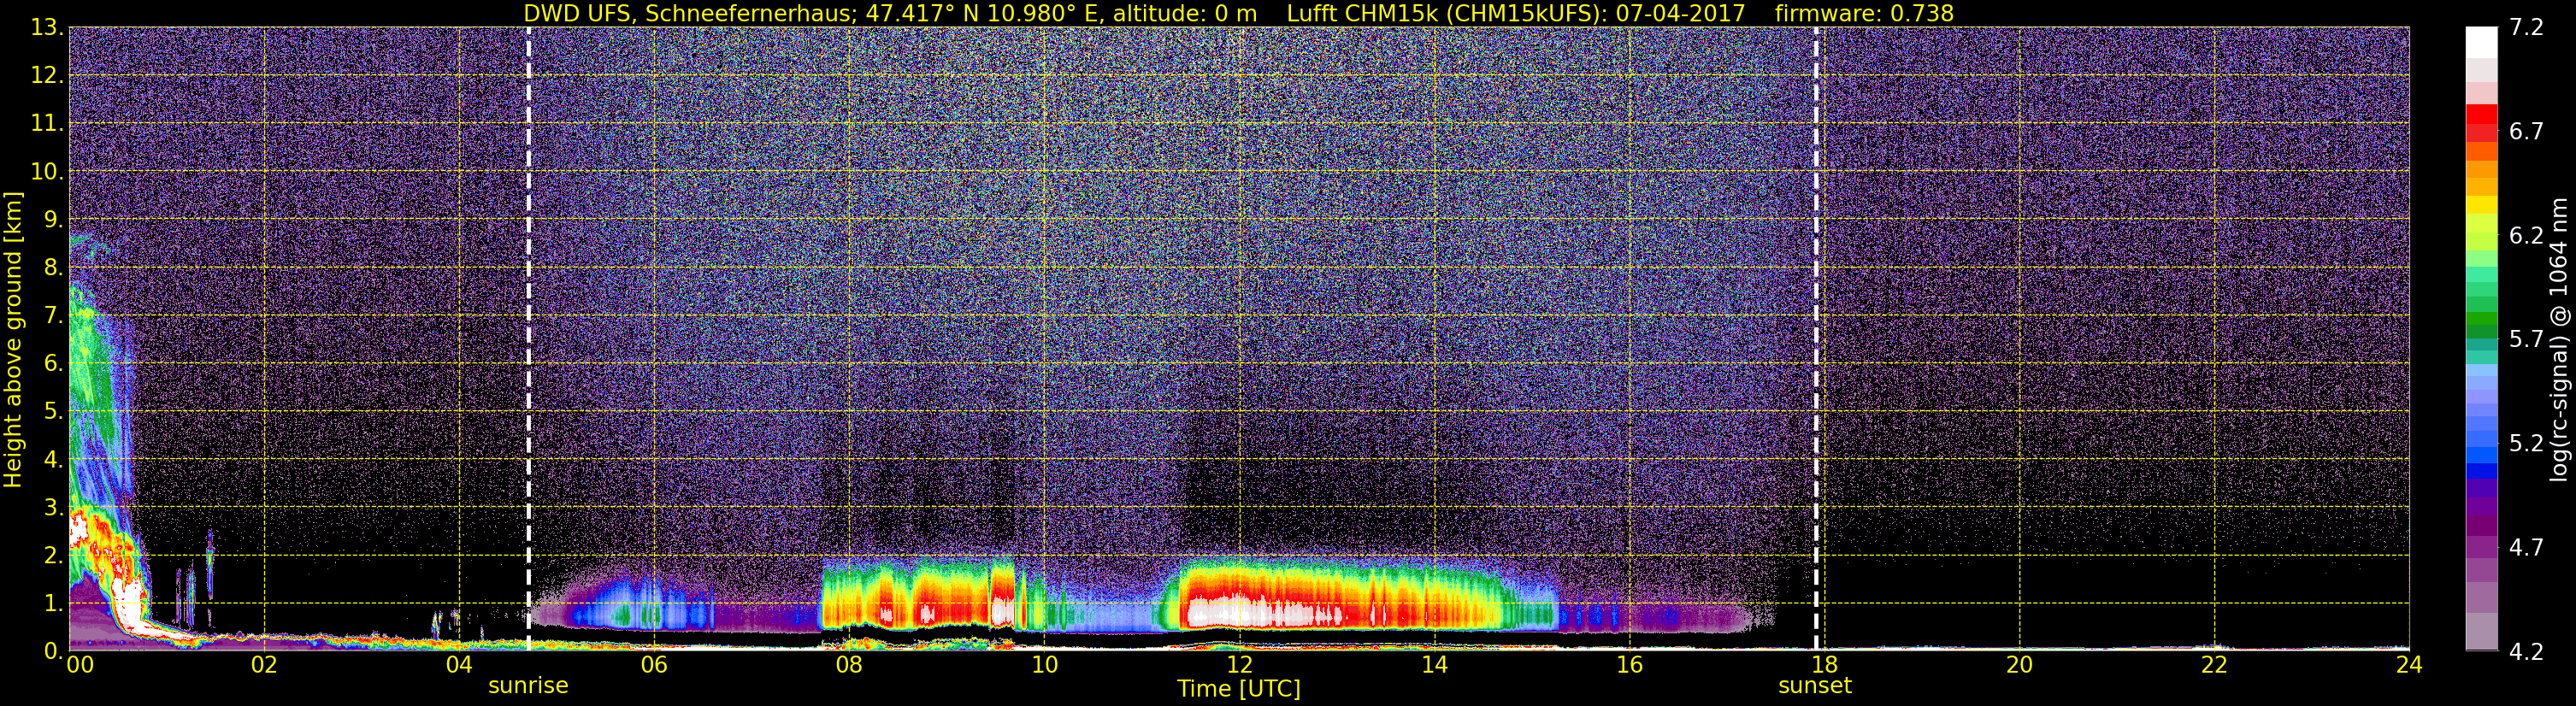Click the 'sunrise' label below the axis
Image resolution: width=2576 pixels, height=706 pixels.
click(x=528, y=686)
